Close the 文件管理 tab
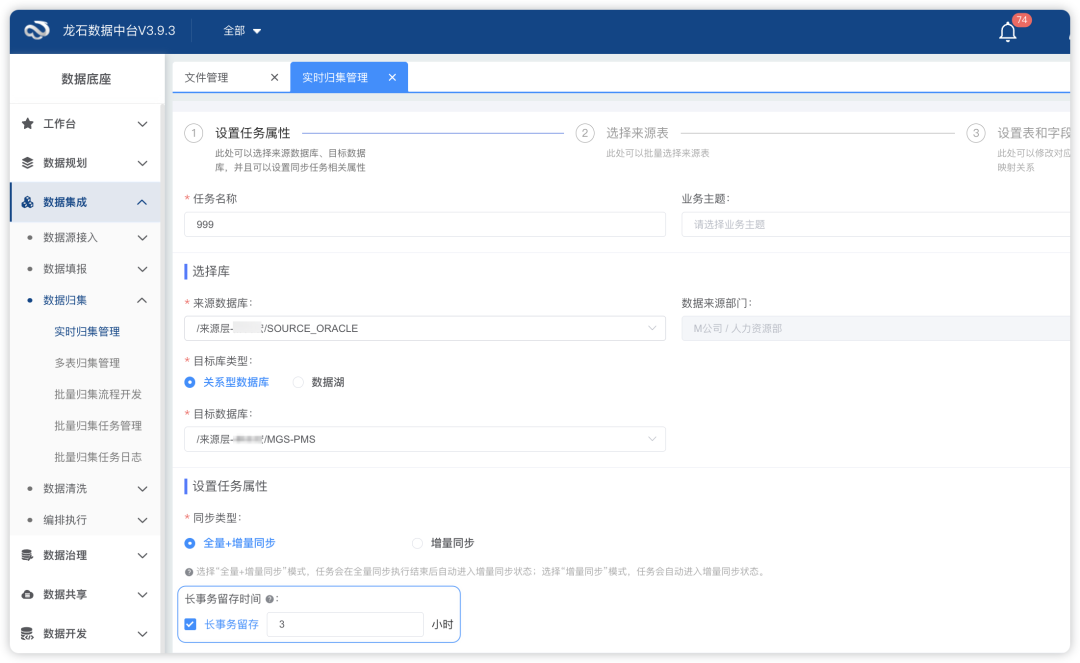Screen dimensions: 1080x663 tap(274, 78)
